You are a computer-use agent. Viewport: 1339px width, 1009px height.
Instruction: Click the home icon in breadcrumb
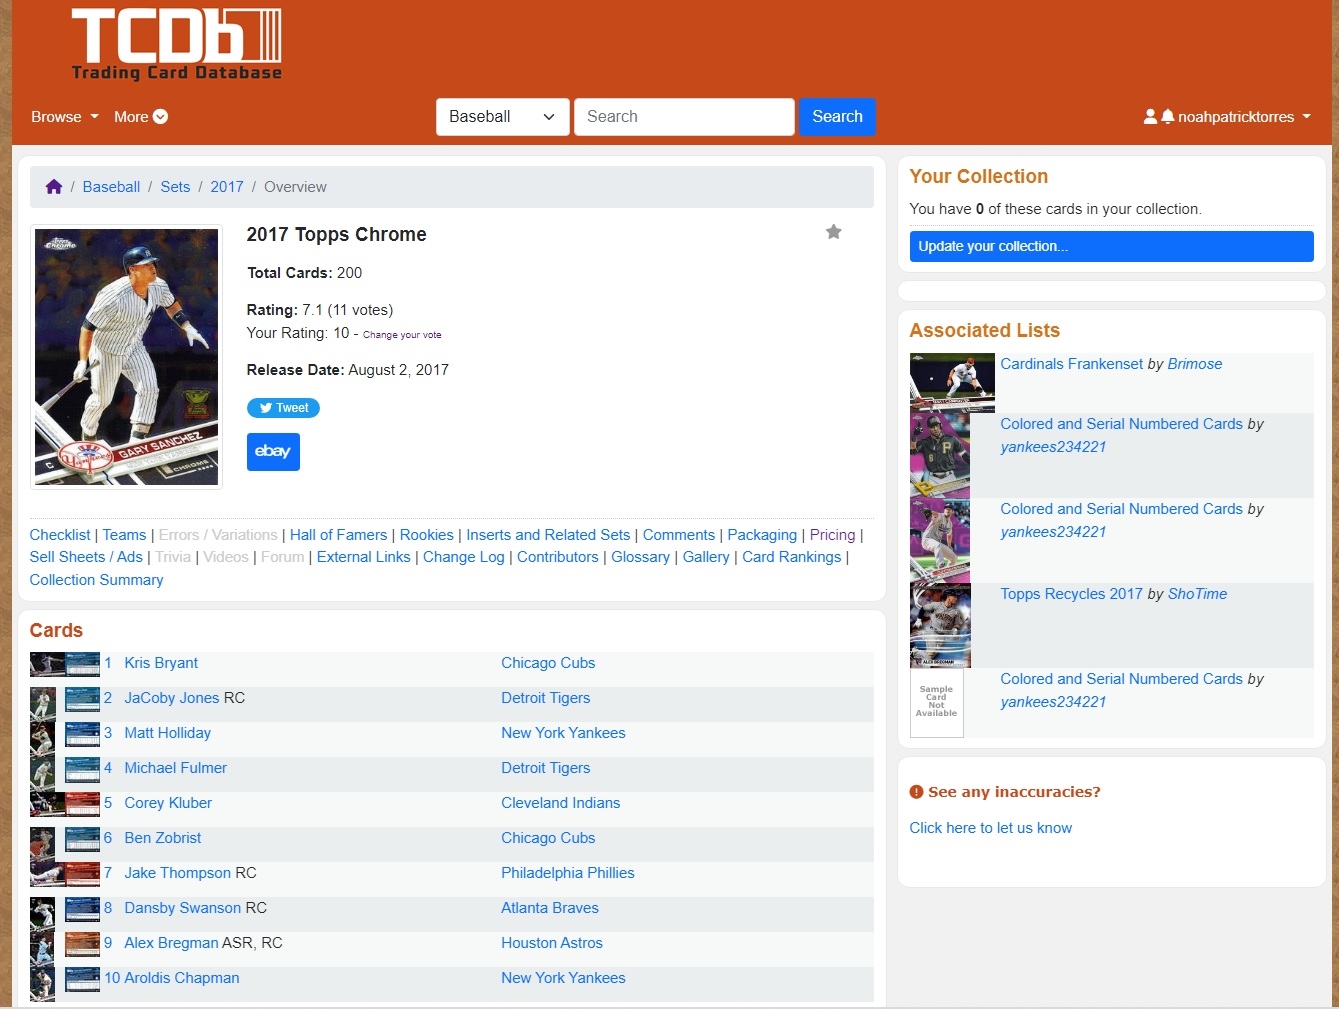(x=54, y=187)
